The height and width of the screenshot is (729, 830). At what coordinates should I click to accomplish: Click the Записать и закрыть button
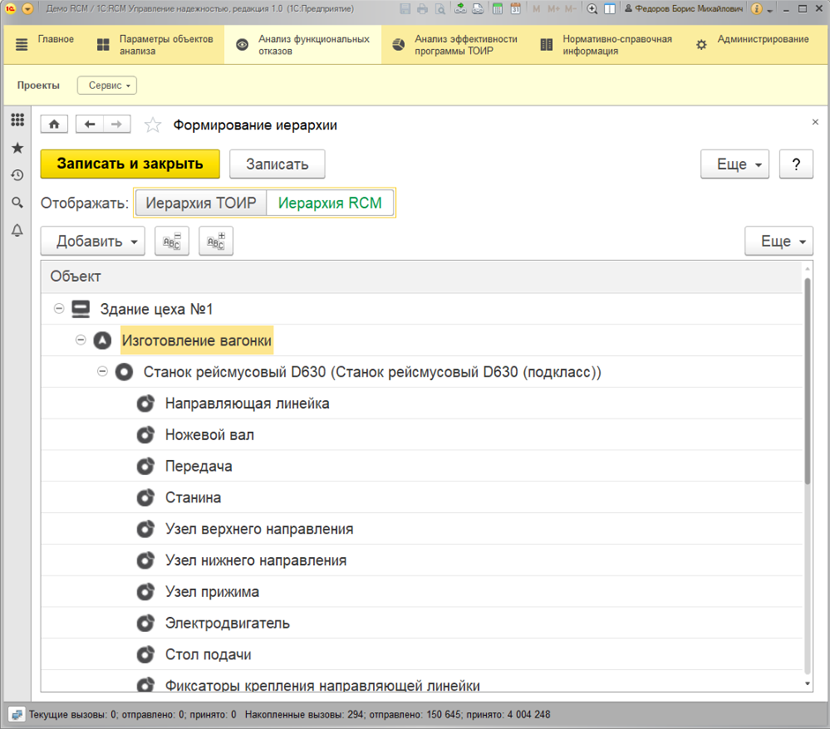click(x=130, y=164)
